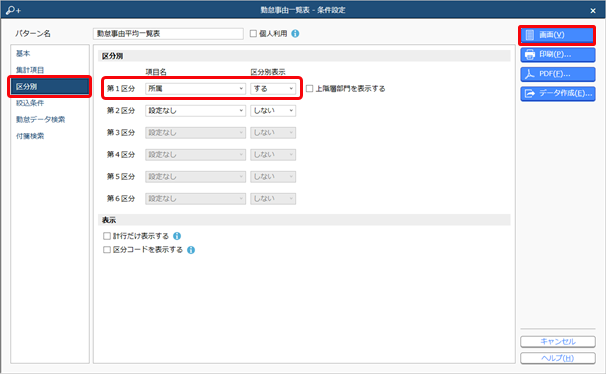Screen dimensions: 606x374
Task: Select the 基本 tab in sidebar
Action: [x=50, y=53]
